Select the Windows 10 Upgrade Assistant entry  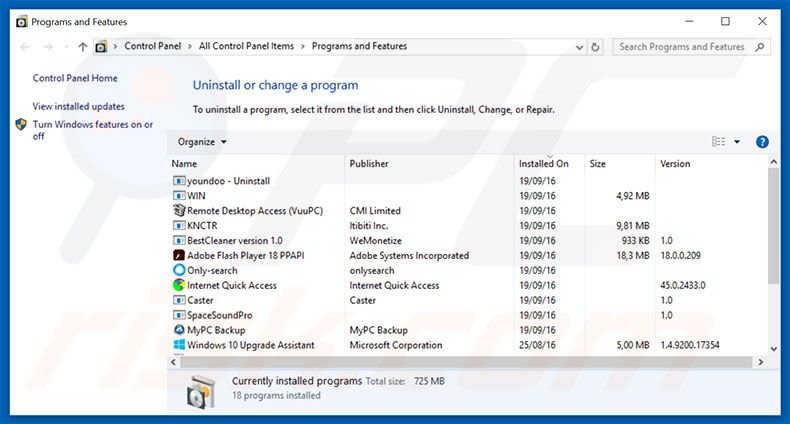[x=251, y=345]
